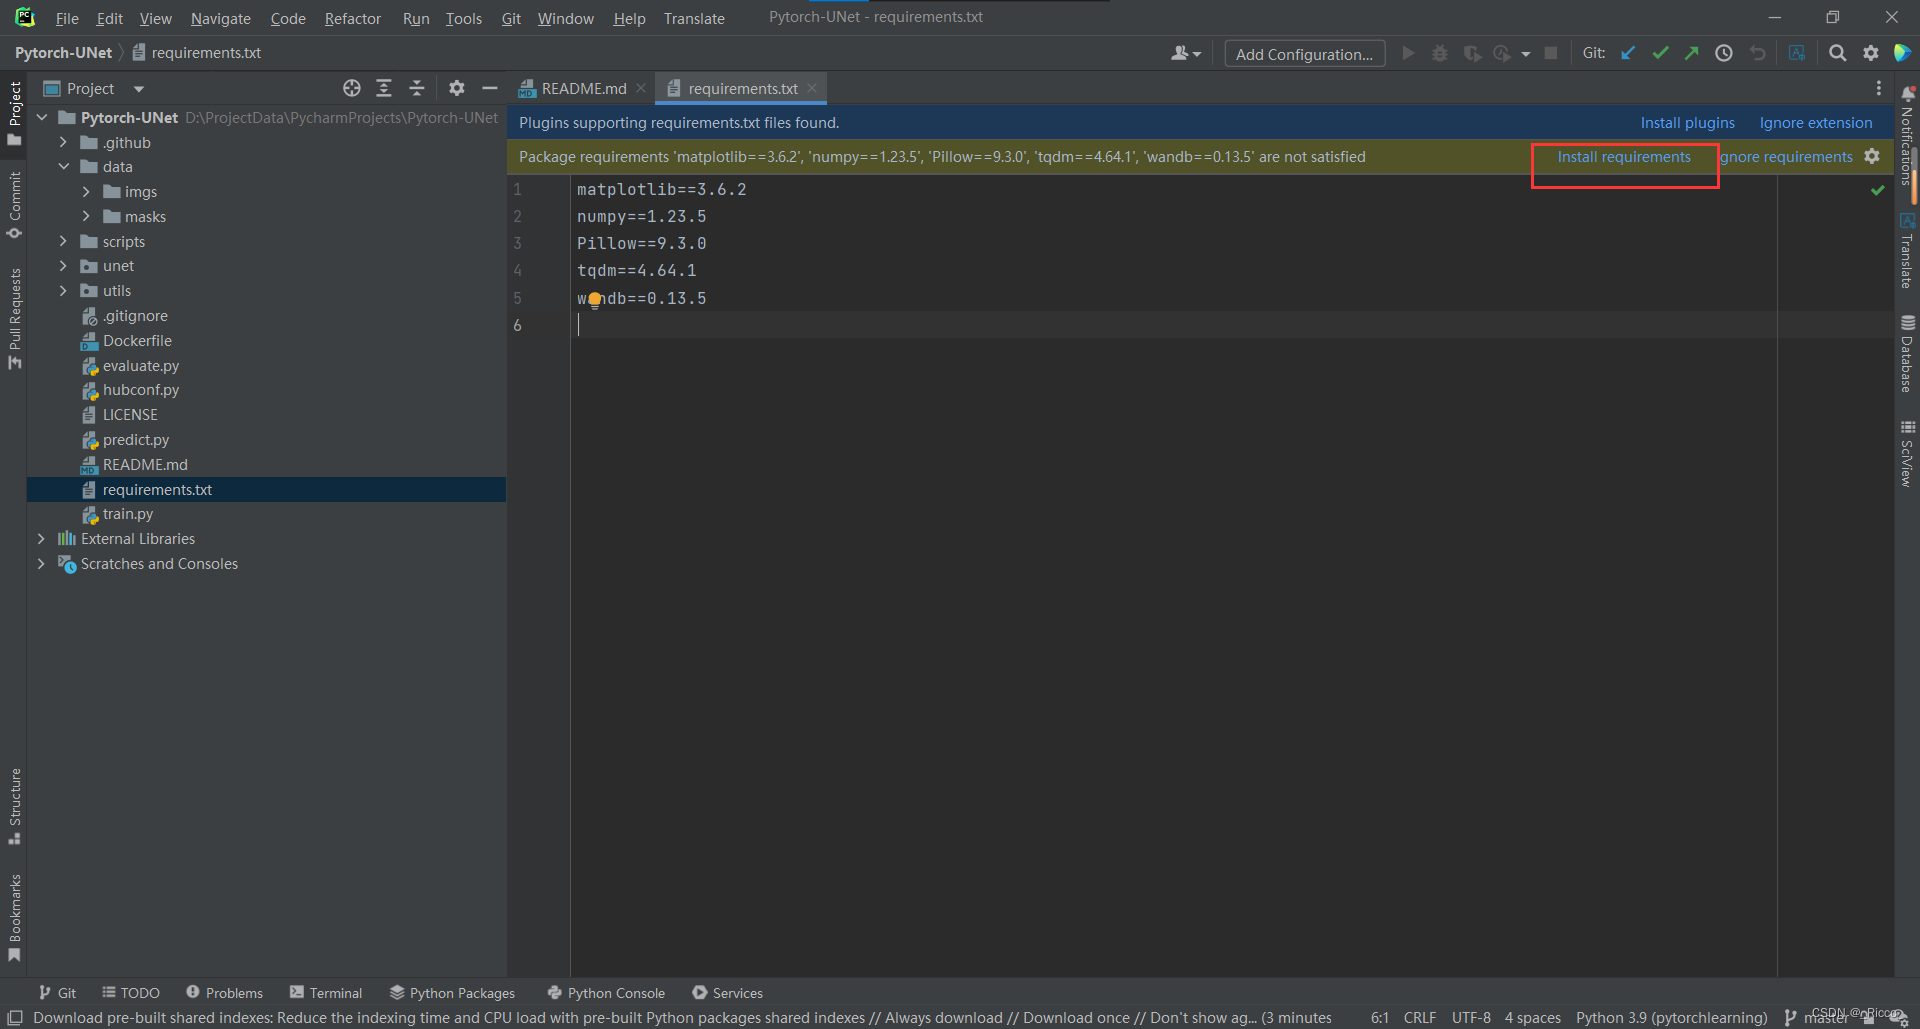The height and width of the screenshot is (1029, 1920).
Task: Click Add Configuration button
Action: tap(1304, 54)
